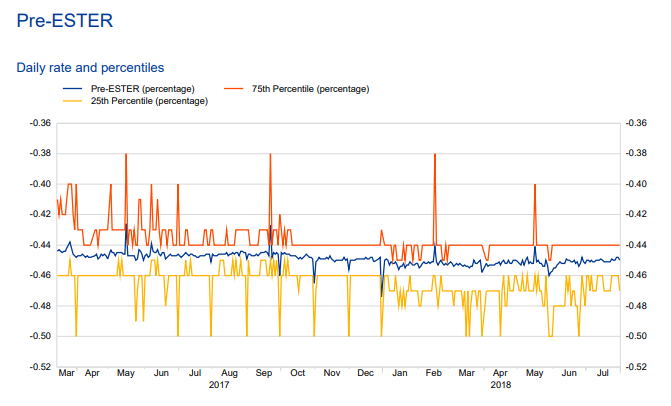Click the -0.52 label on the right axis
This screenshot has width=671, height=406.
pyautogui.click(x=634, y=367)
